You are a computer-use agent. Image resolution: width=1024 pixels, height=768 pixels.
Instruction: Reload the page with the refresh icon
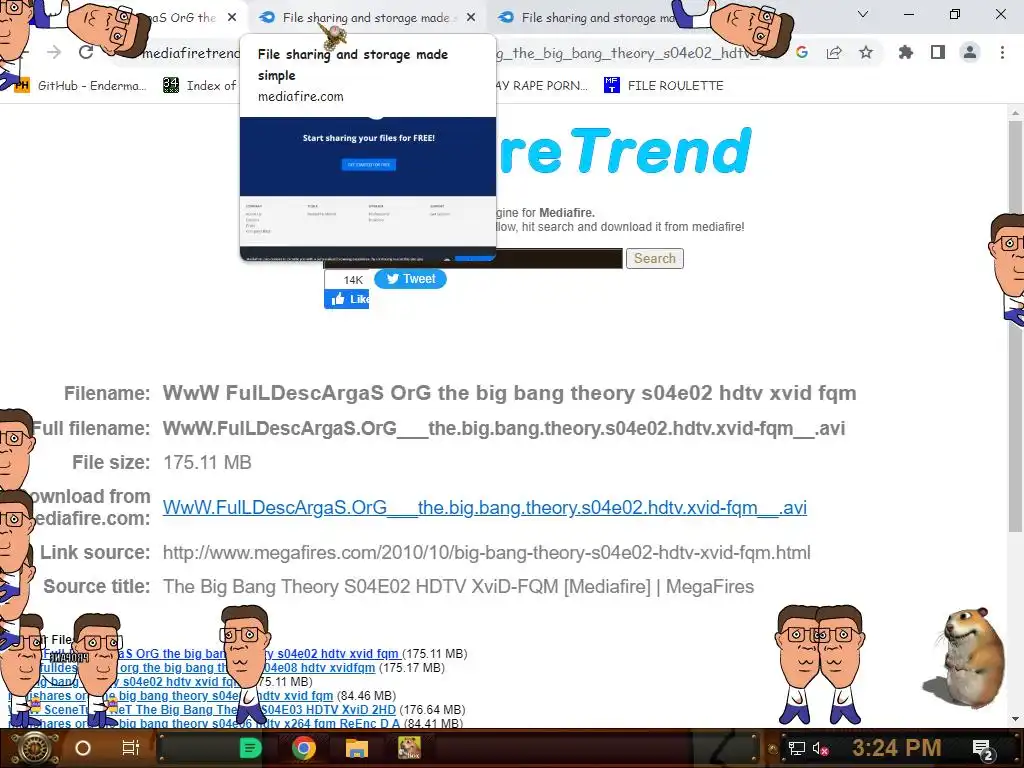pyautogui.click(x=86, y=52)
